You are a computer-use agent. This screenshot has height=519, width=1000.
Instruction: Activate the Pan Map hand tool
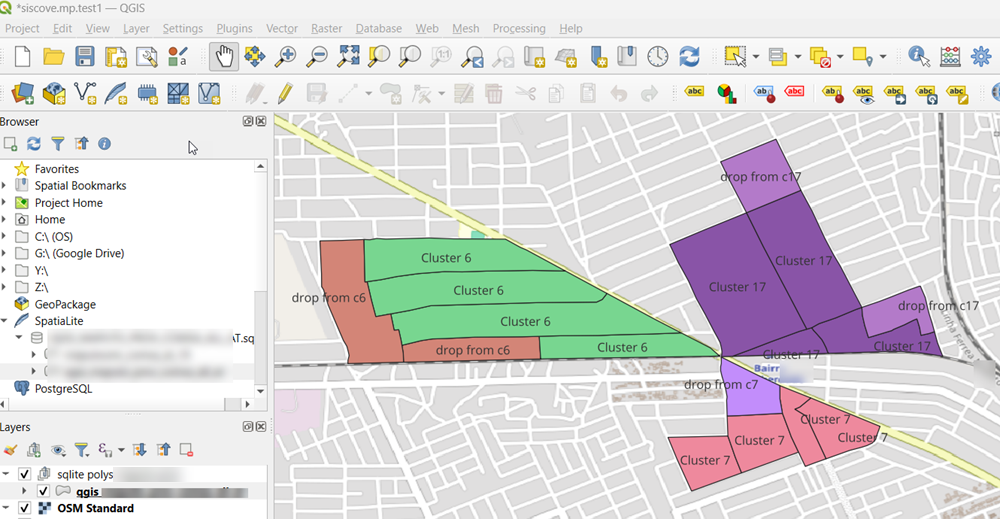pos(224,57)
